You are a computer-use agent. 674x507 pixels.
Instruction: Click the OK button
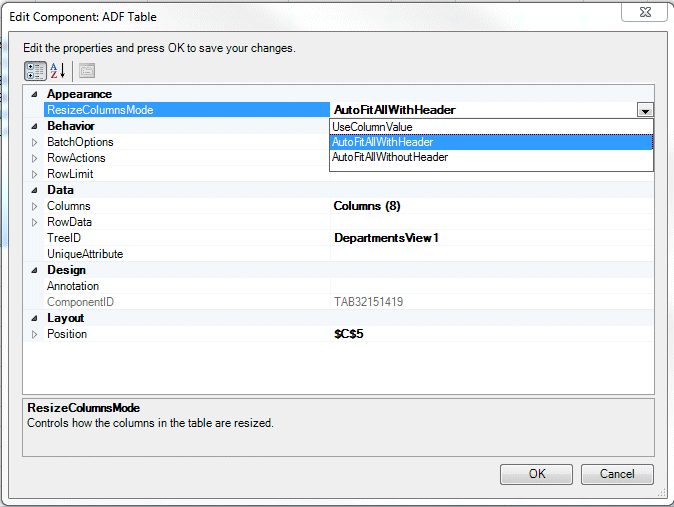pos(536,474)
